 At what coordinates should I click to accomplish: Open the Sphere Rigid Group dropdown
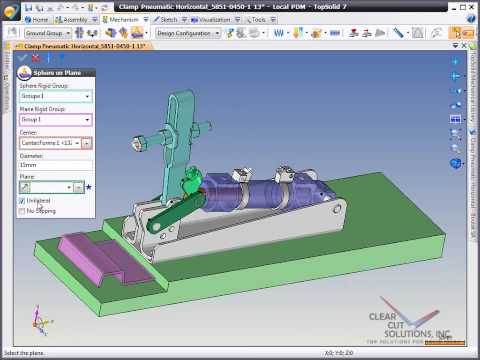click(87, 96)
